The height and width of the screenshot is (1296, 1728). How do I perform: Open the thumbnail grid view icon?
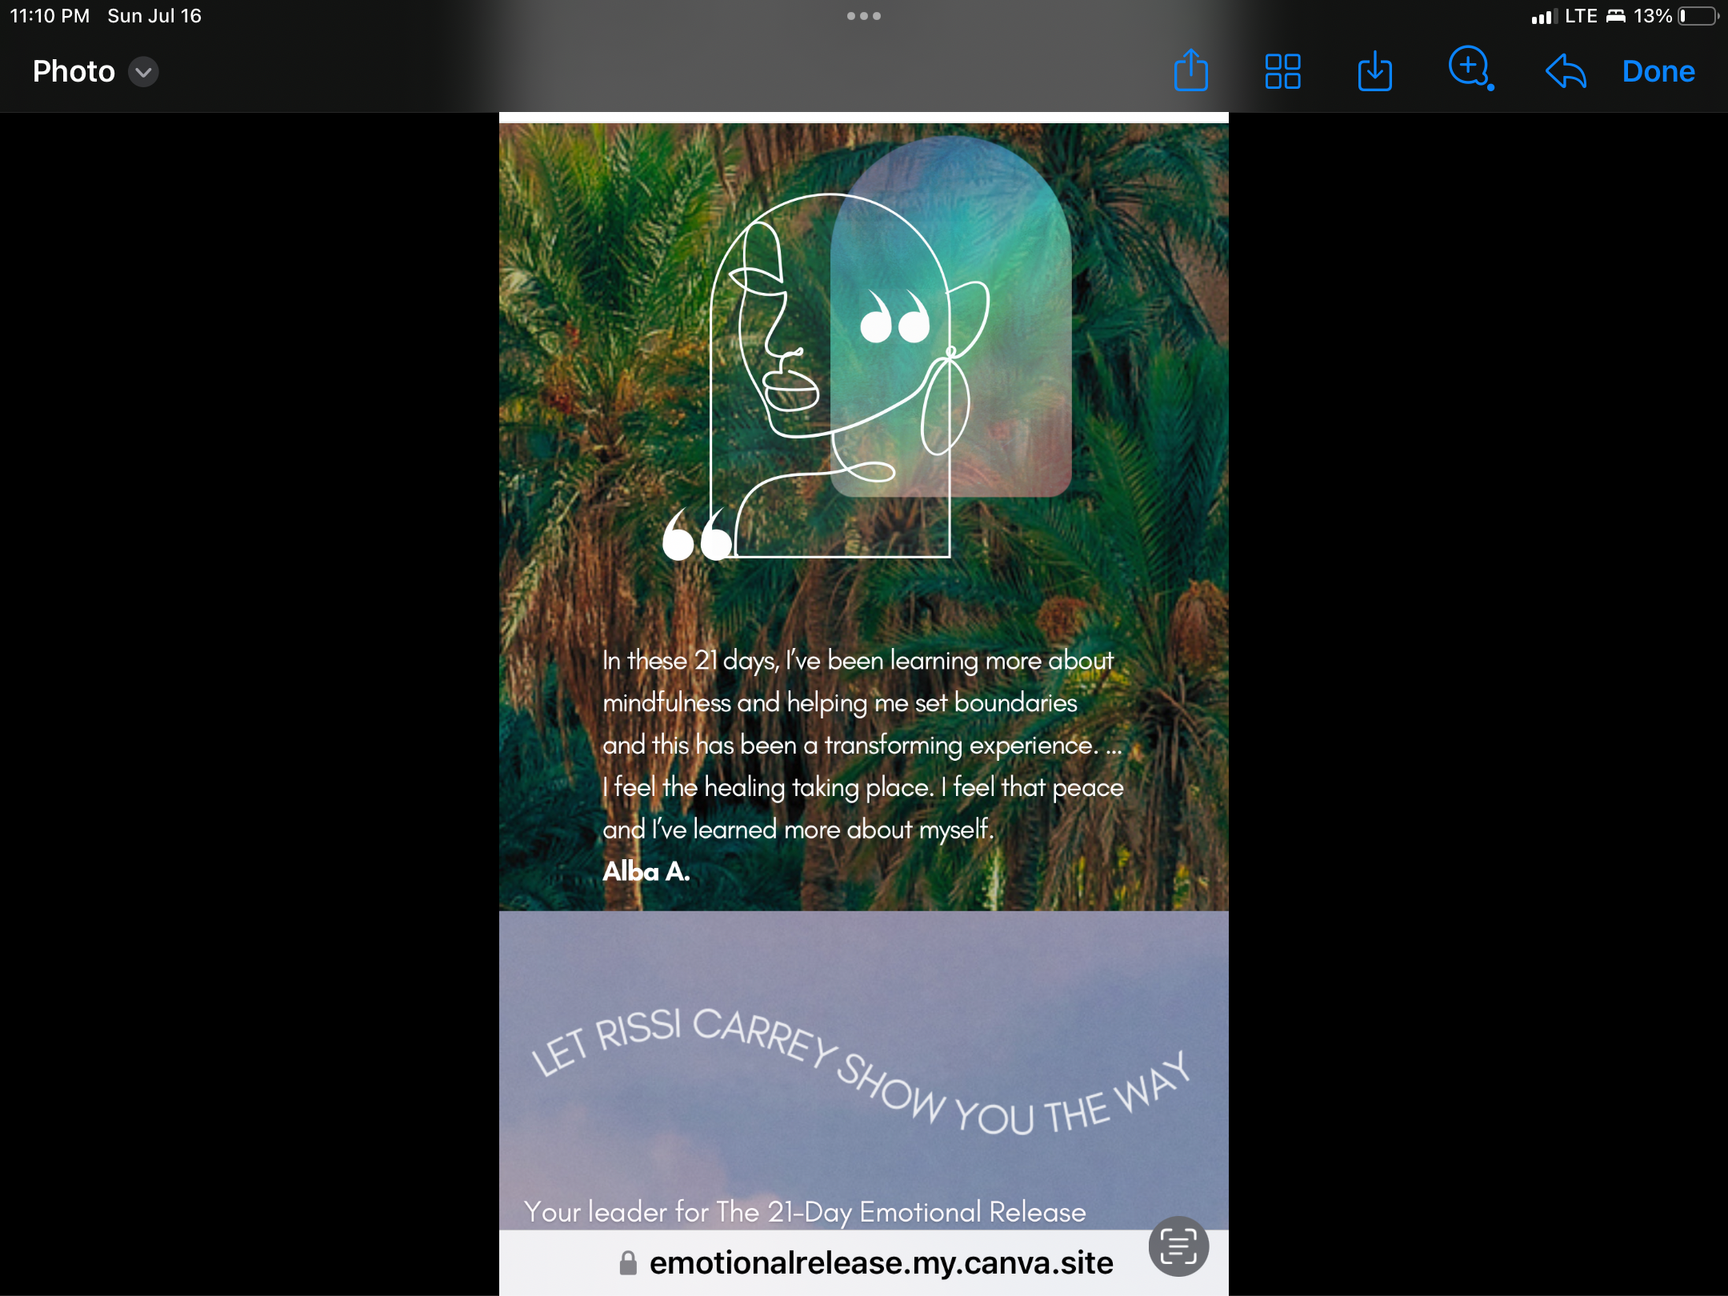(1282, 71)
